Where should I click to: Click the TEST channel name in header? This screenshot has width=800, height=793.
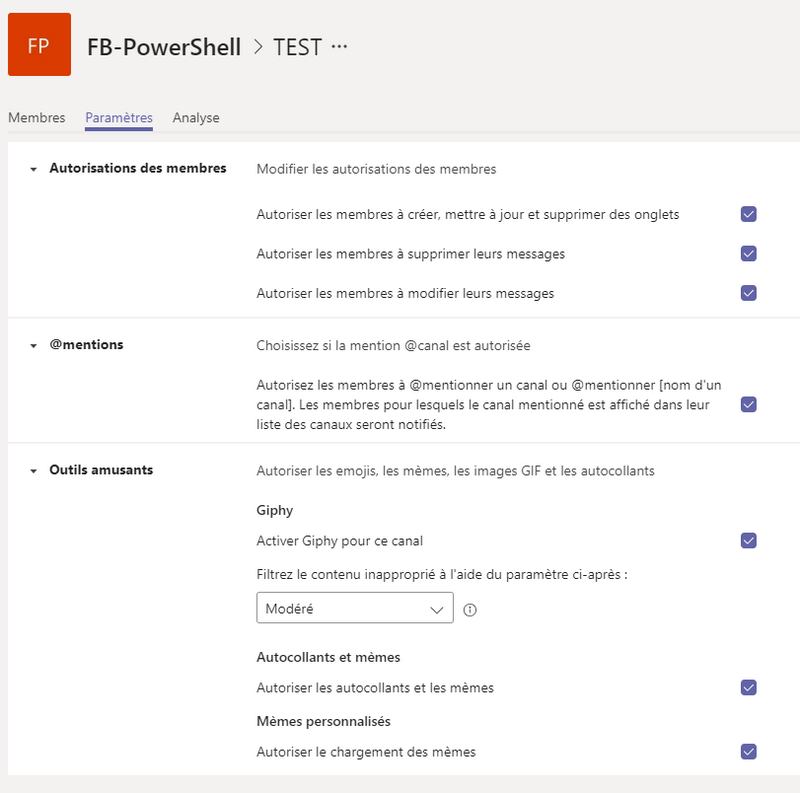coord(297,47)
